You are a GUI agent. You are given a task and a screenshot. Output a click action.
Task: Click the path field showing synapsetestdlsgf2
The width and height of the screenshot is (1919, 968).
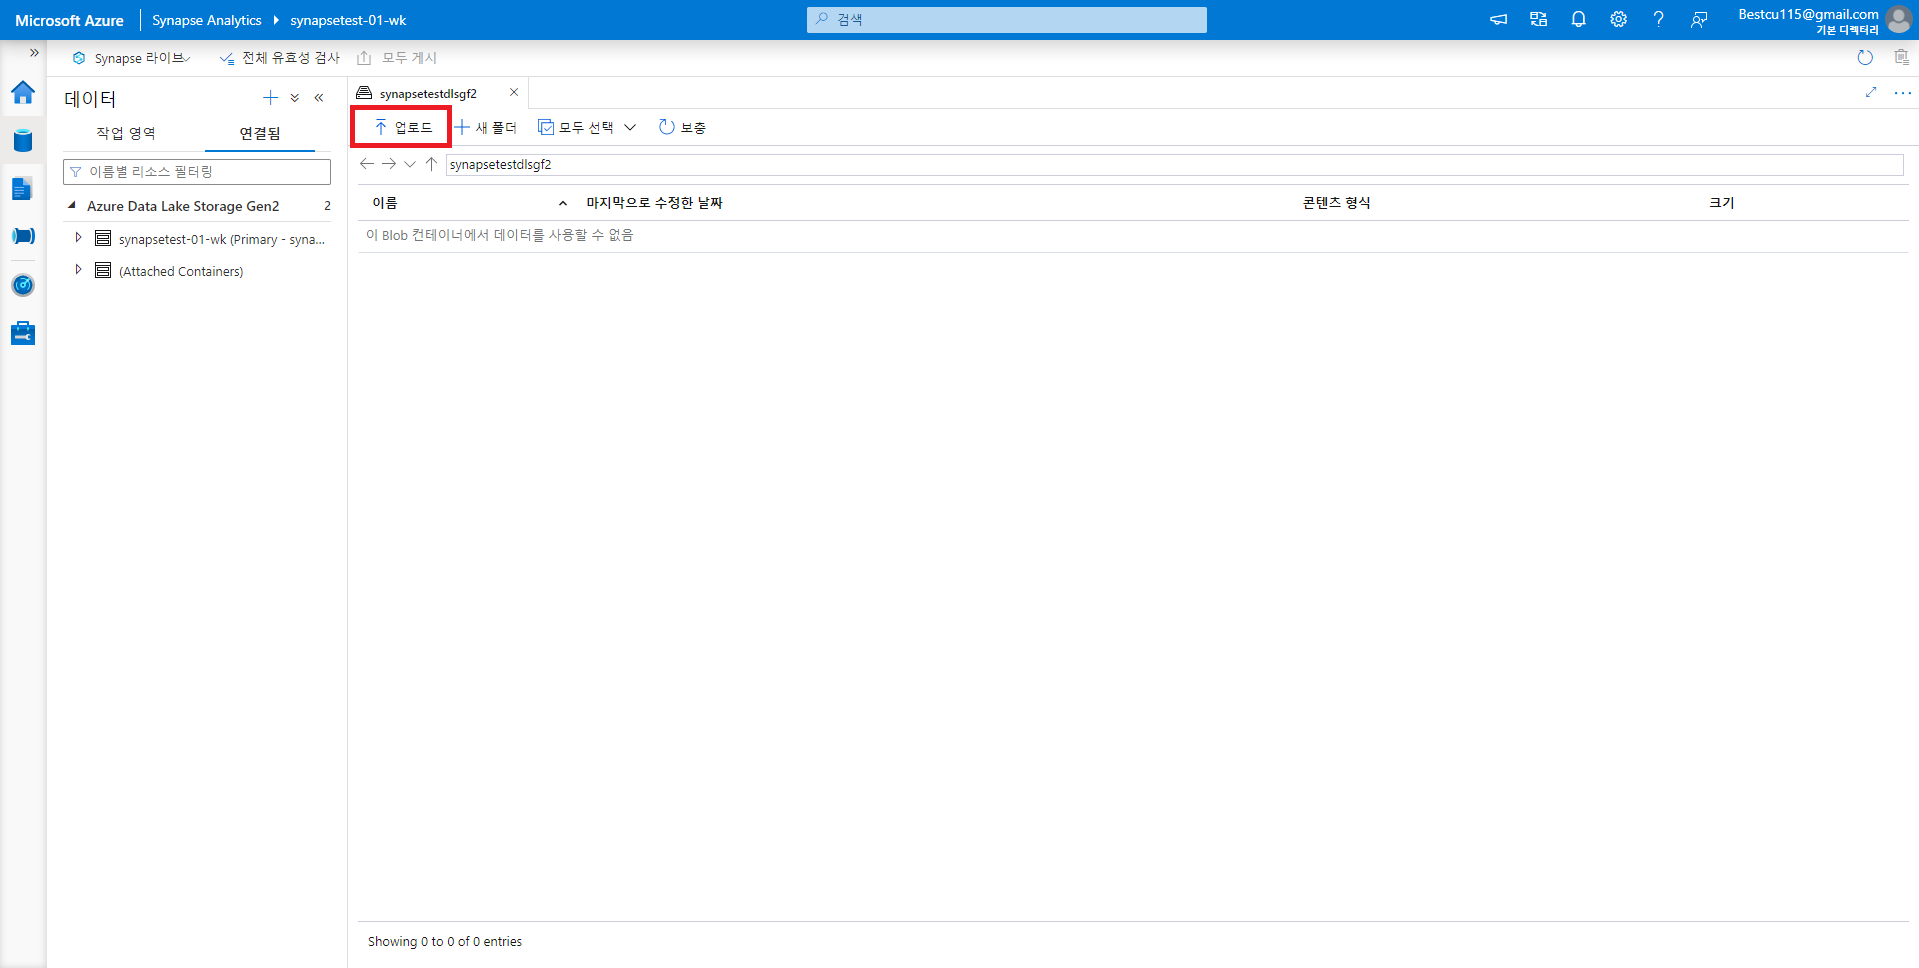pos(1175,164)
